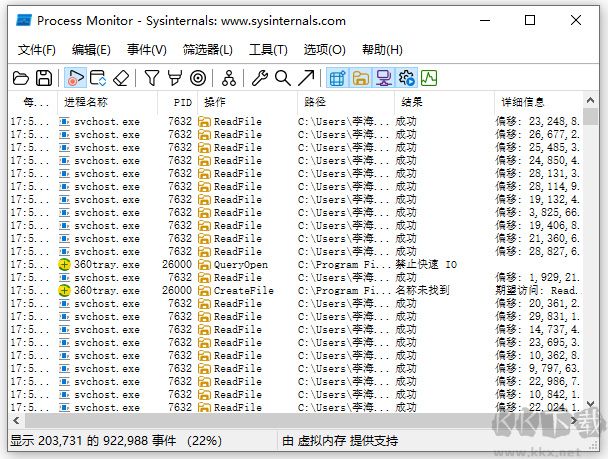Sort by the PID column header
The height and width of the screenshot is (459, 608).
click(x=178, y=102)
